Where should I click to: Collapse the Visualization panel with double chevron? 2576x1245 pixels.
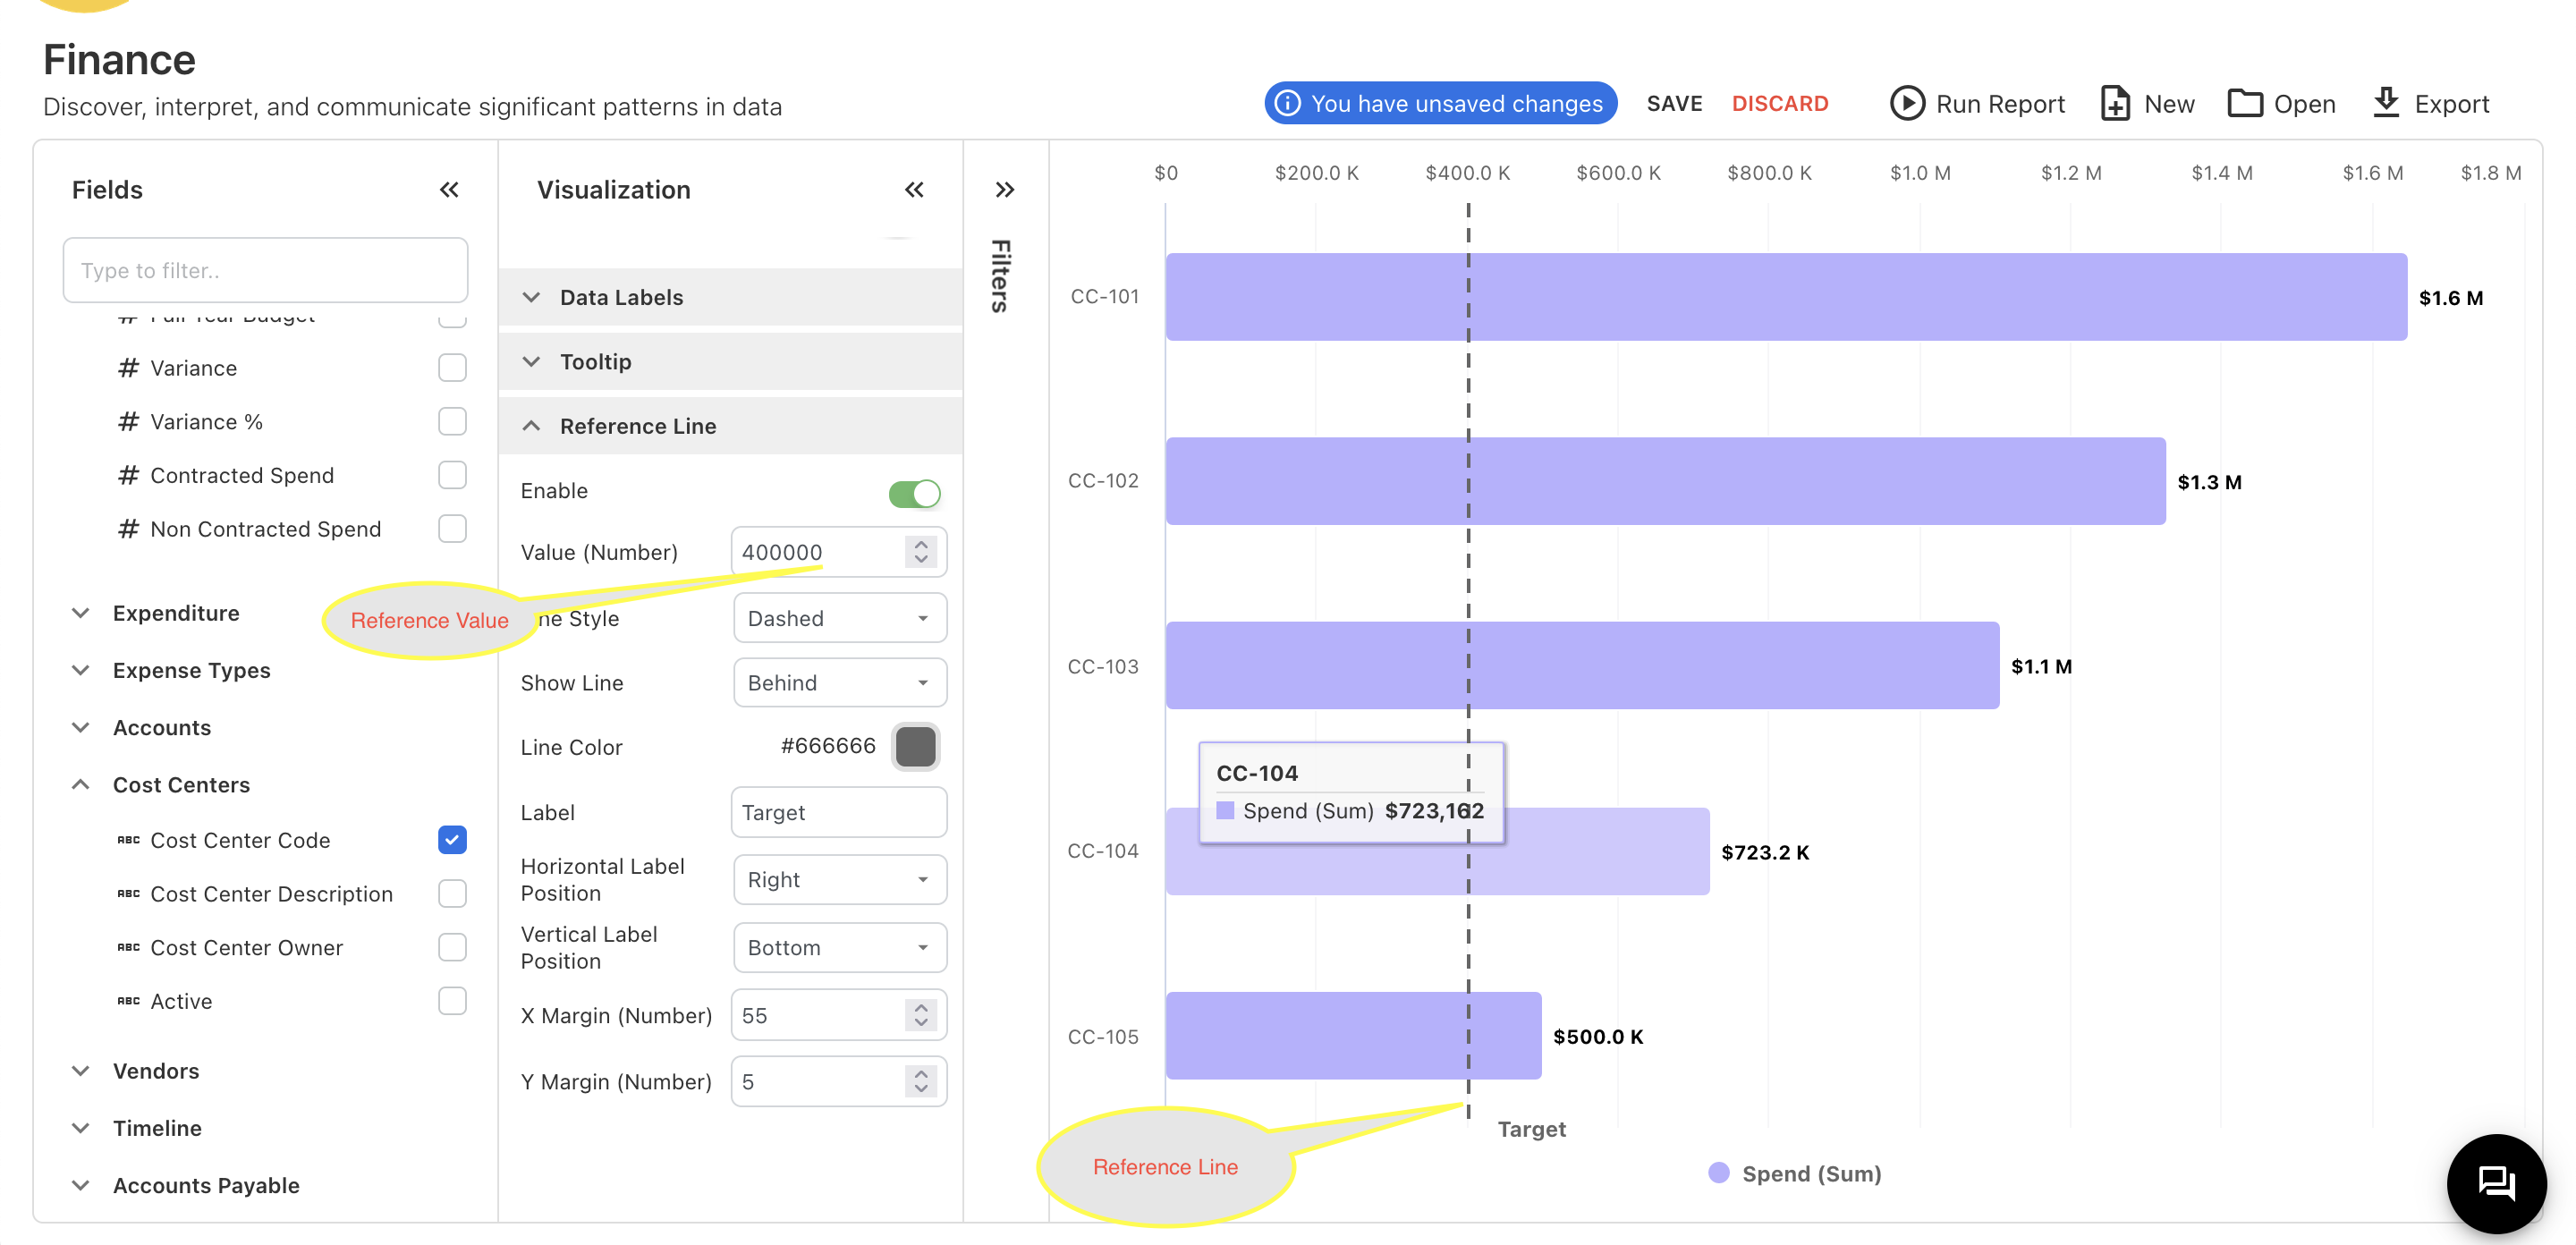click(914, 190)
